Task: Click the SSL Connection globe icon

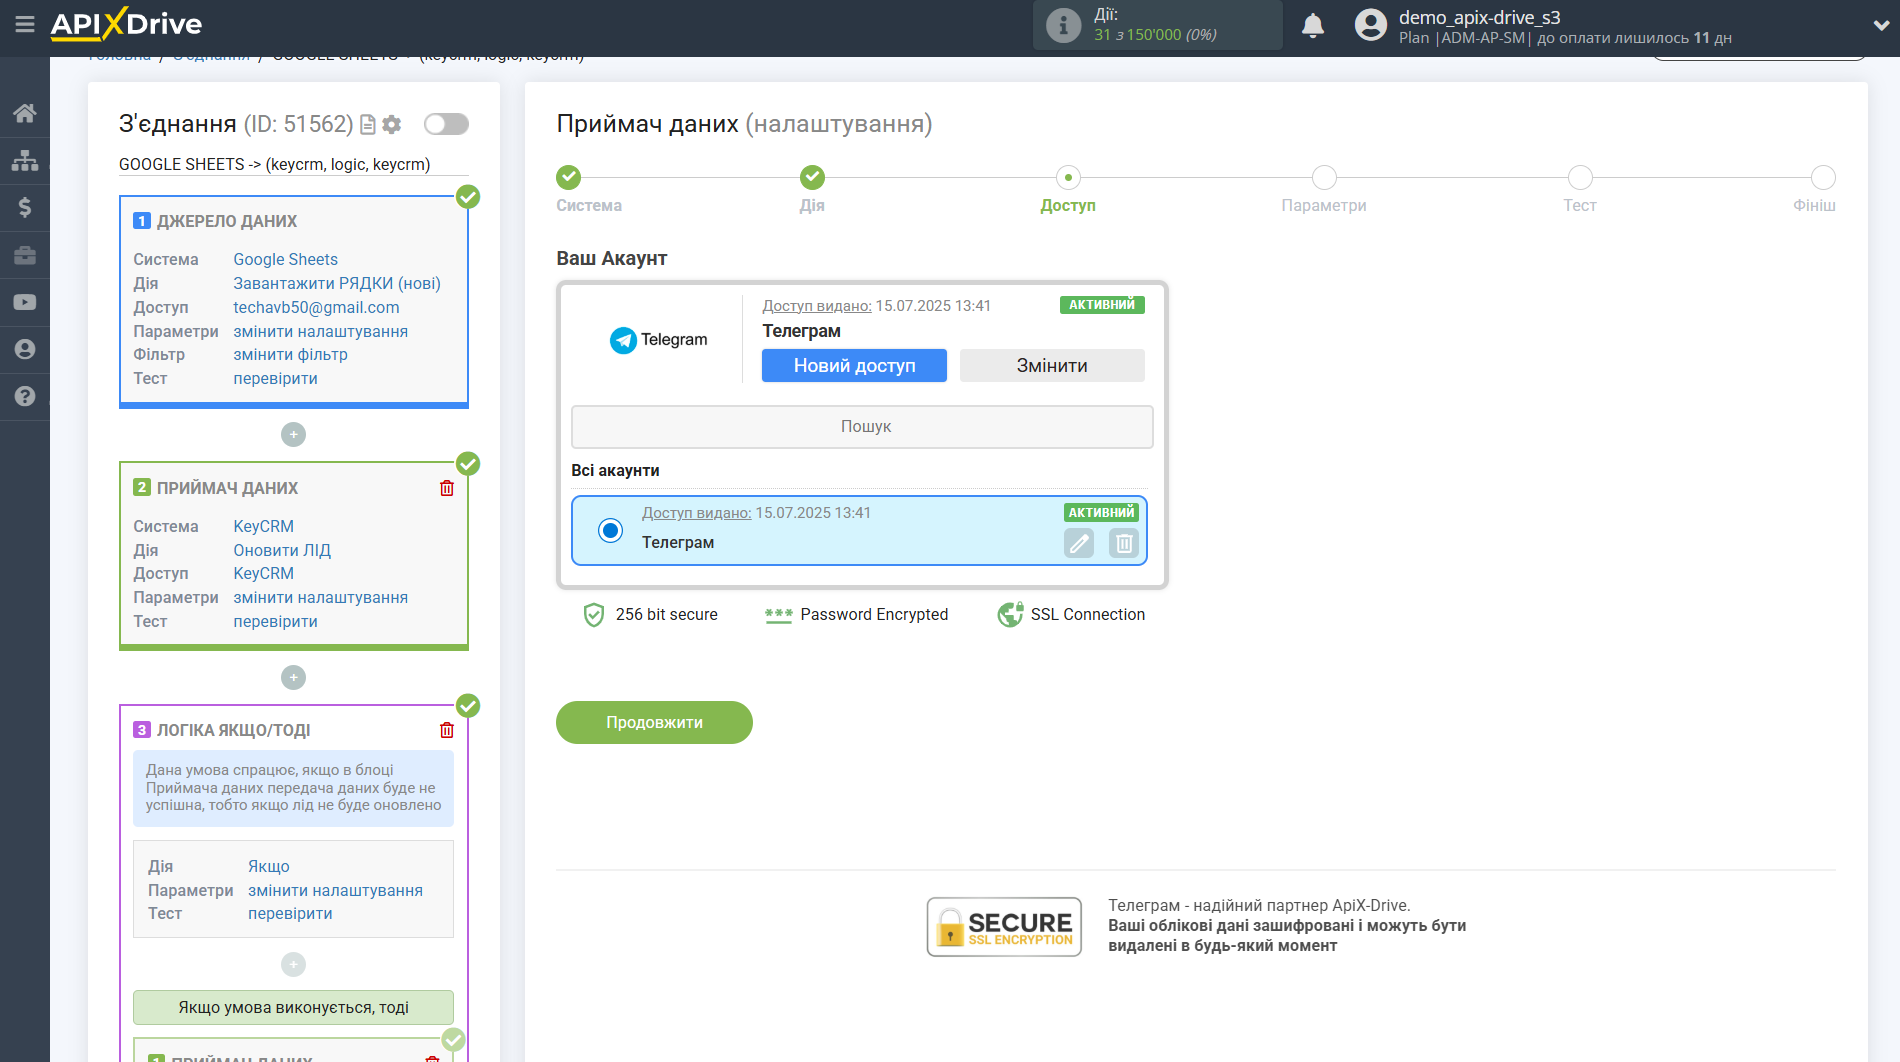Action: click(x=1010, y=614)
